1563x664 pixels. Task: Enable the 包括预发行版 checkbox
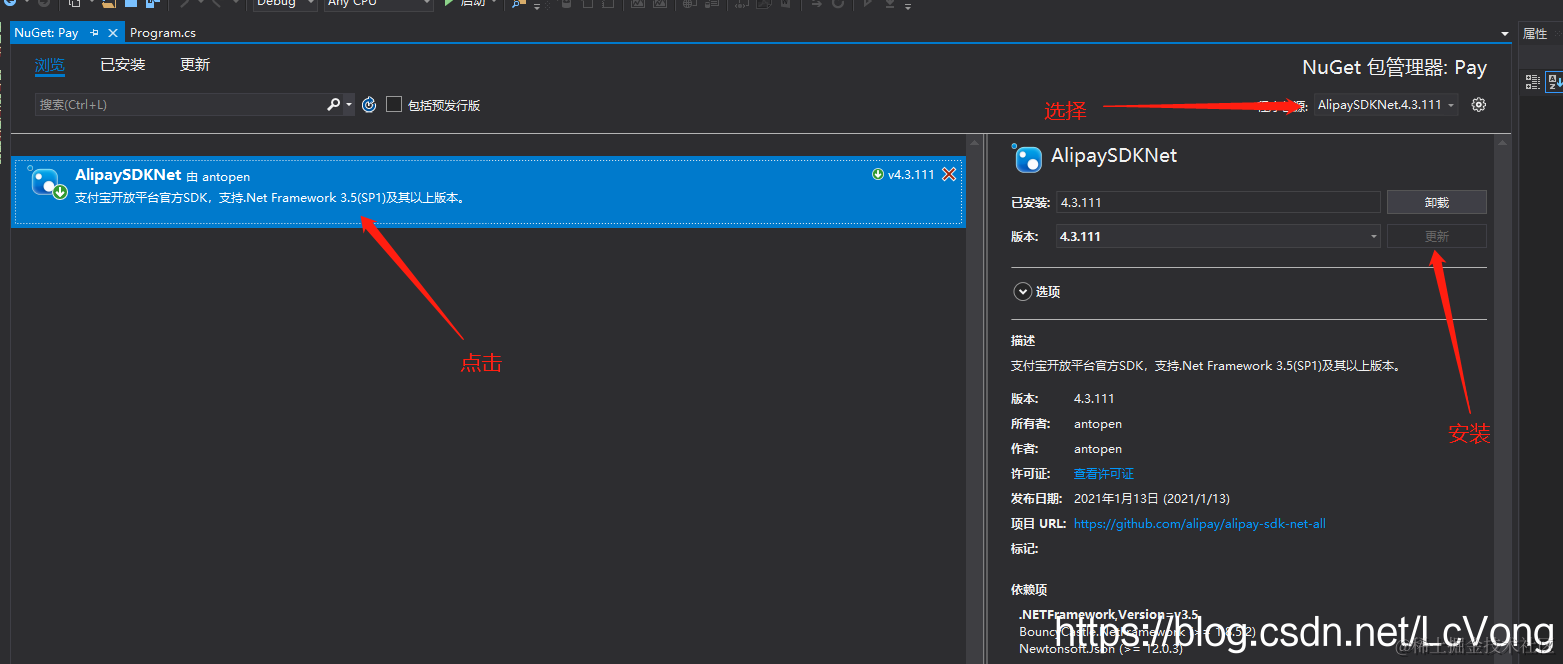(394, 104)
